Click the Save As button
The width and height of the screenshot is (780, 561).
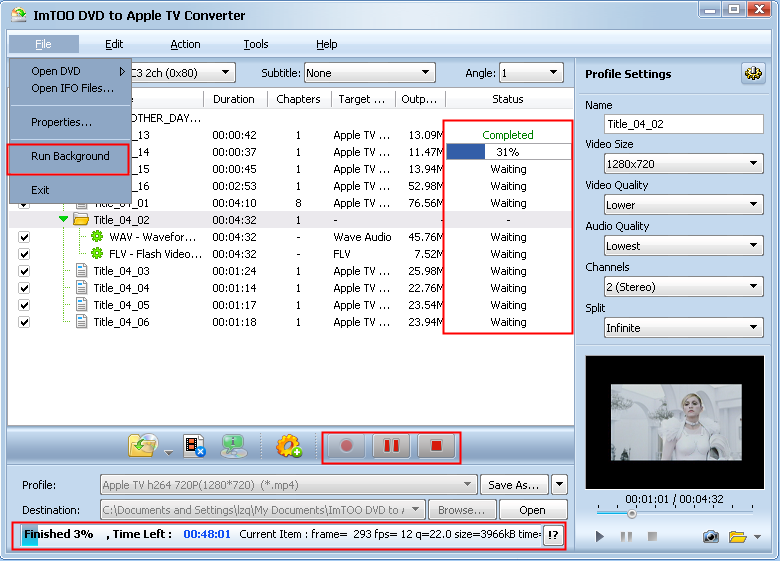tap(514, 484)
